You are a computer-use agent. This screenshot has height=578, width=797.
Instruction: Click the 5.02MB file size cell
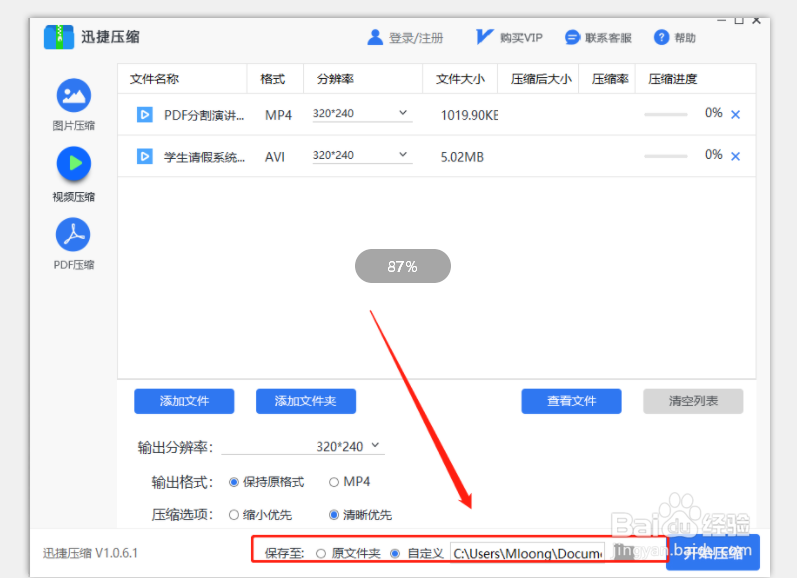point(462,157)
